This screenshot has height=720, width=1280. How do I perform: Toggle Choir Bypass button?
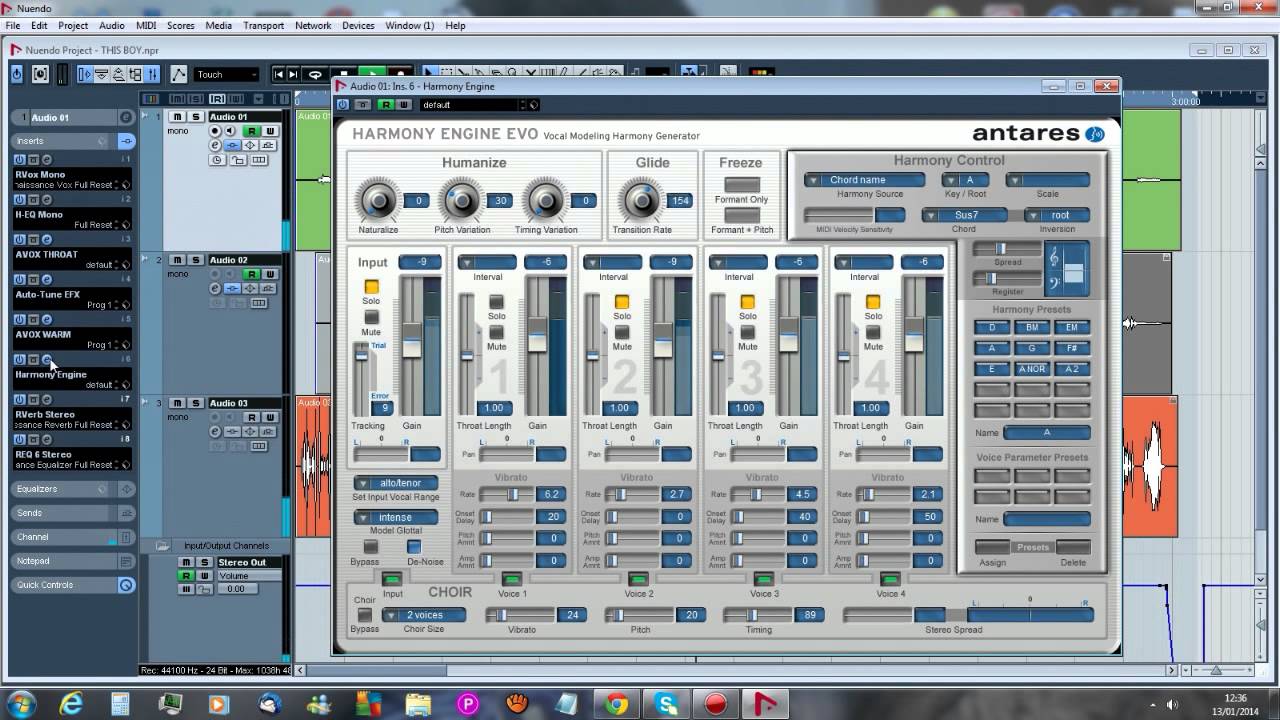(x=365, y=615)
